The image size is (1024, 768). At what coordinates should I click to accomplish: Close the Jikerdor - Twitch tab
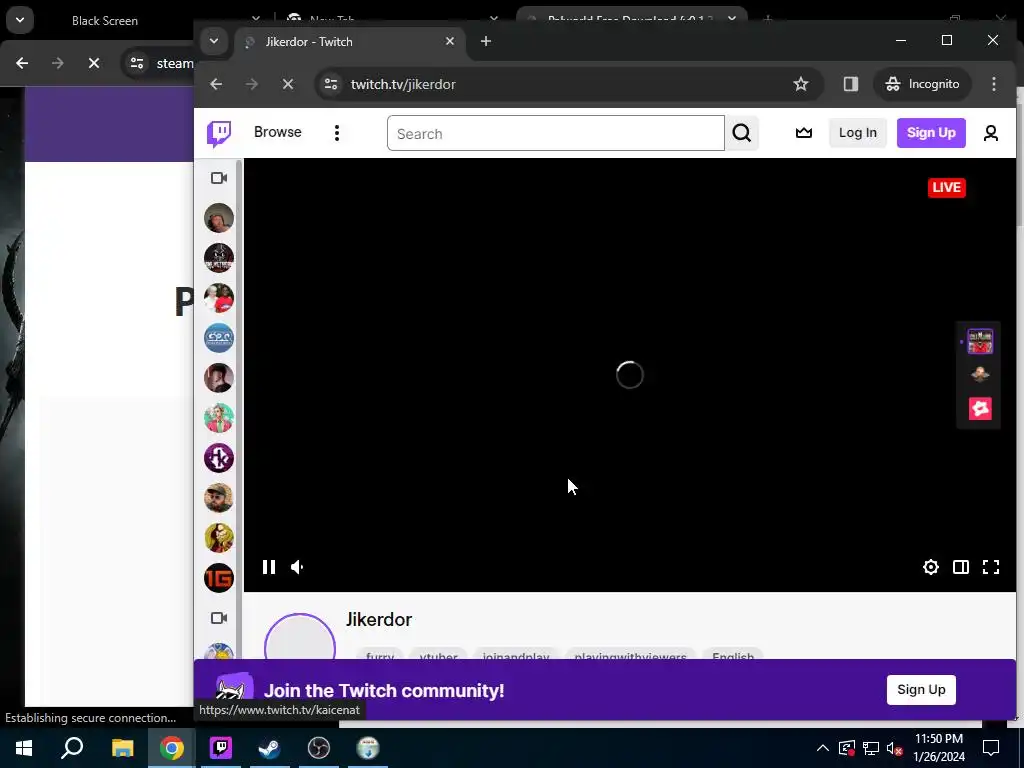tap(449, 41)
